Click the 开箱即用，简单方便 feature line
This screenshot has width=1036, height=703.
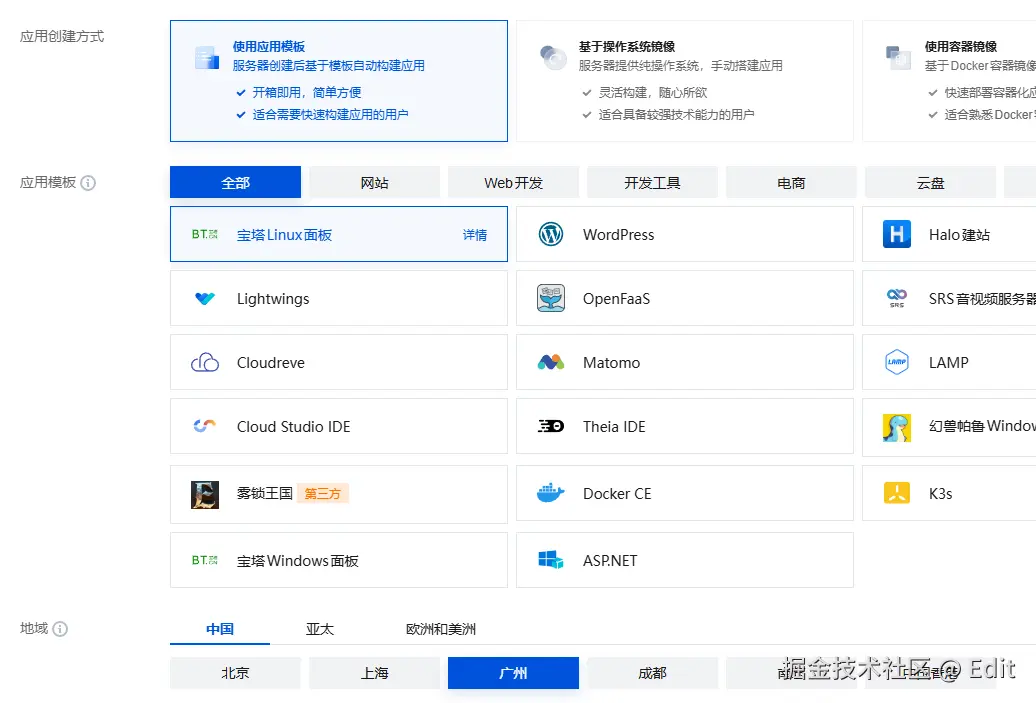click(307, 92)
